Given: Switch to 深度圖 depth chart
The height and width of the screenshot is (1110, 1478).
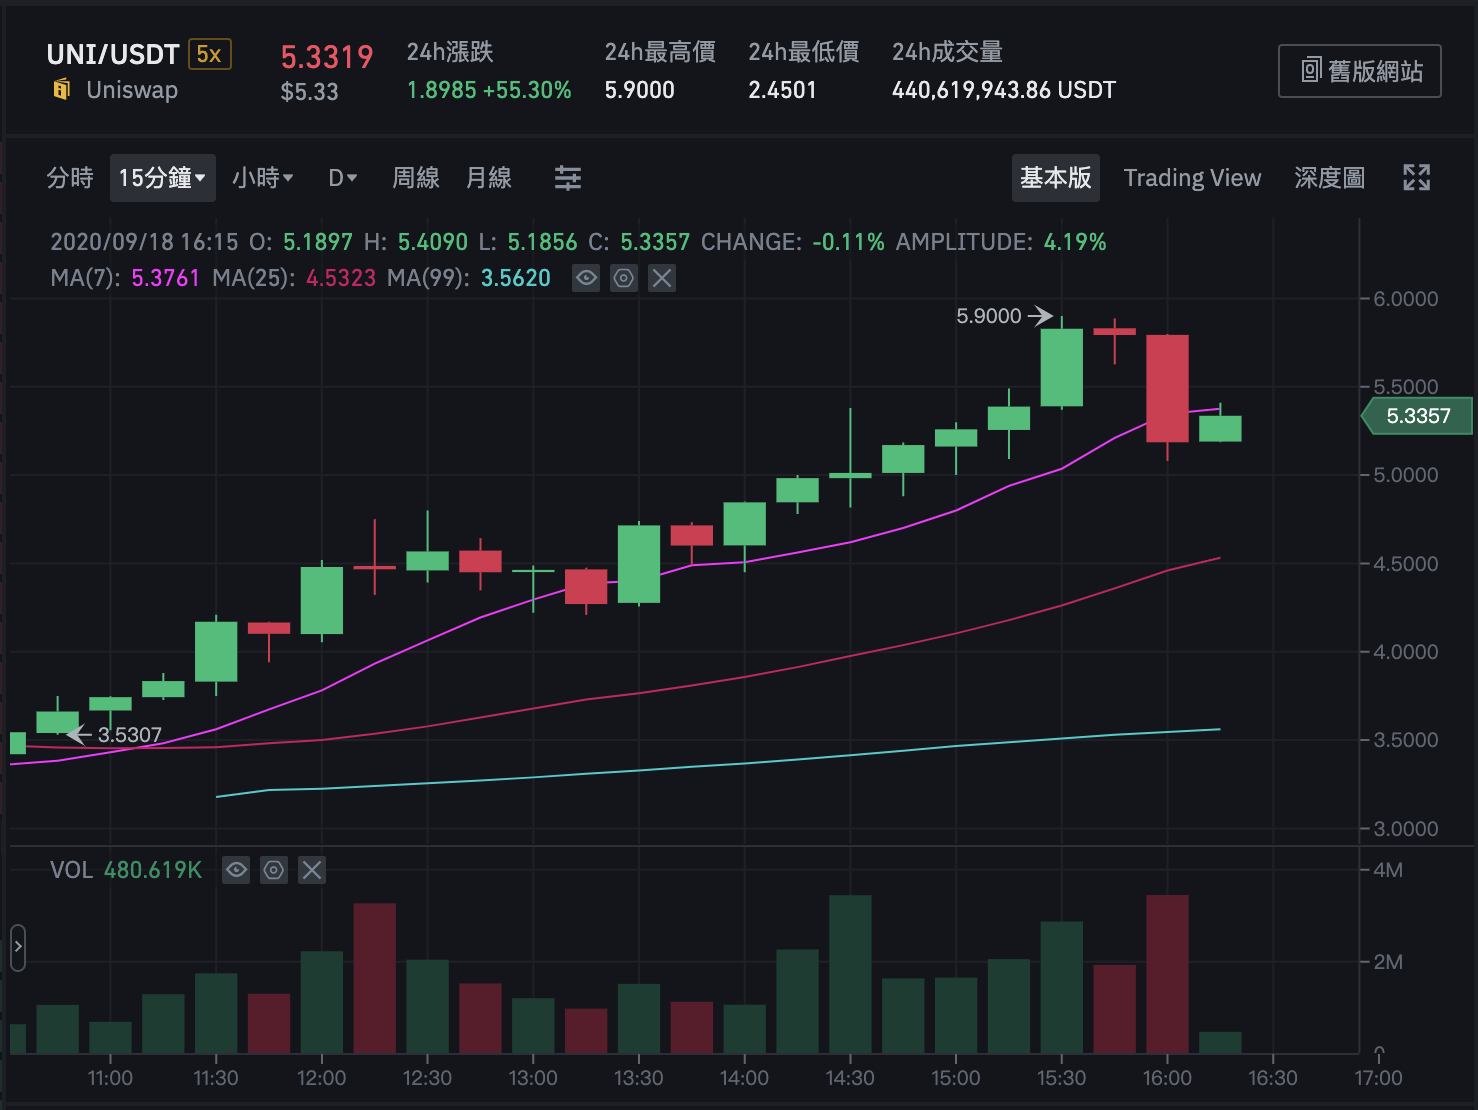Looking at the screenshot, I should pyautogui.click(x=1329, y=178).
